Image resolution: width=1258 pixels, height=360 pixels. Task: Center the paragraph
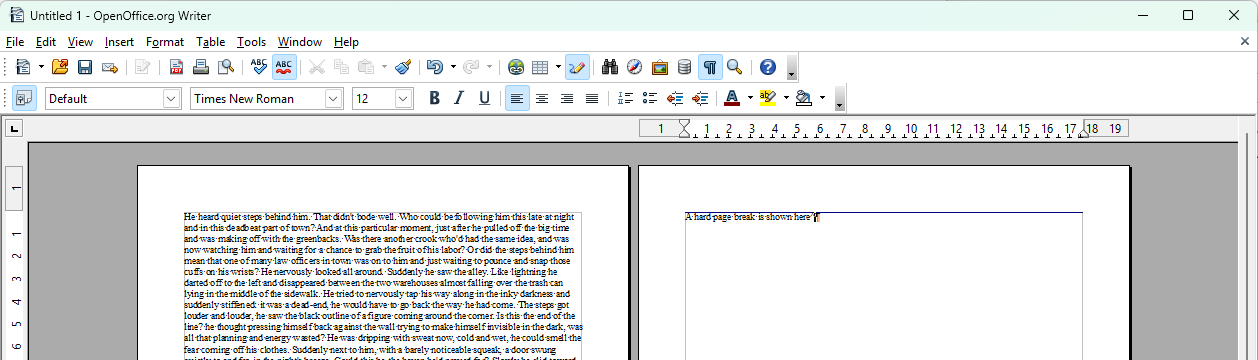coord(542,98)
